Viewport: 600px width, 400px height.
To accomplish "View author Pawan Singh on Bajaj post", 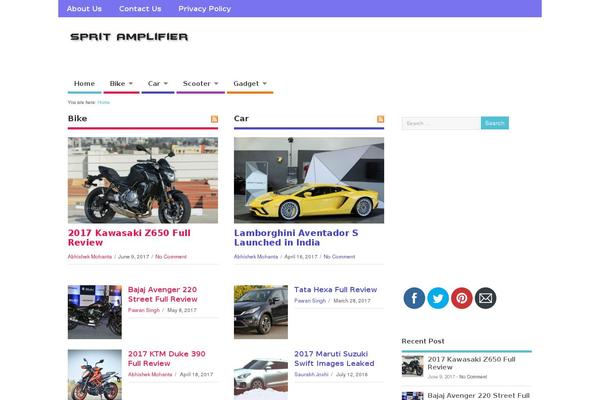I will 143,310.
